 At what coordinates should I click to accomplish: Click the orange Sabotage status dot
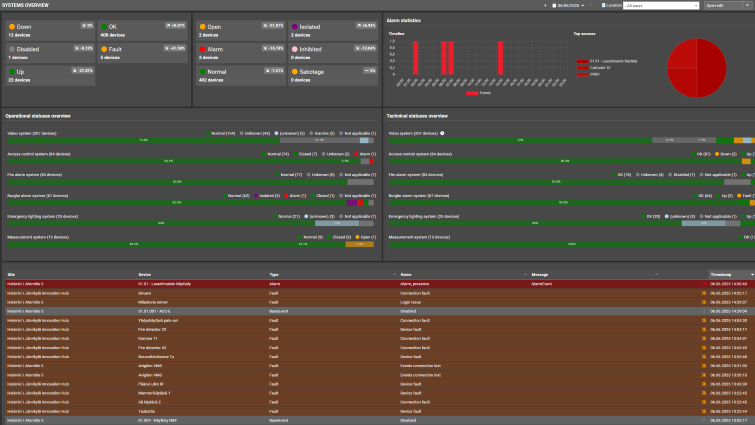(x=295, y=72)
